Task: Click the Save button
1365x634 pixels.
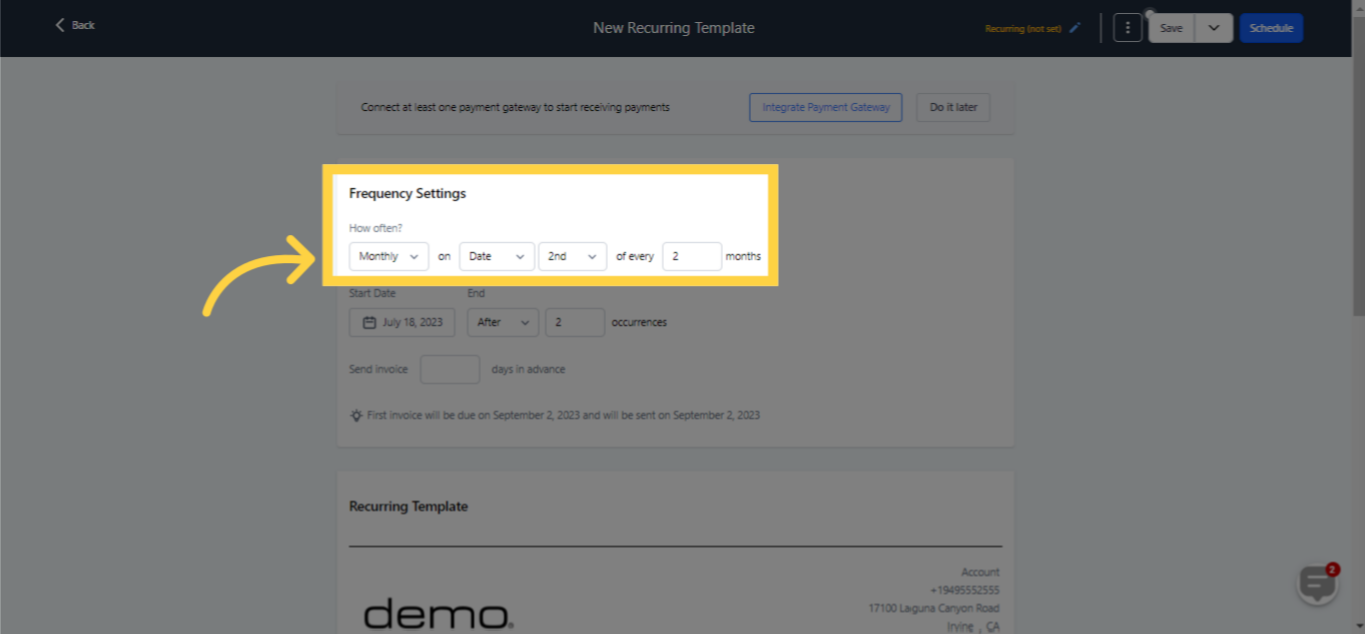Action: point(1171,28)
